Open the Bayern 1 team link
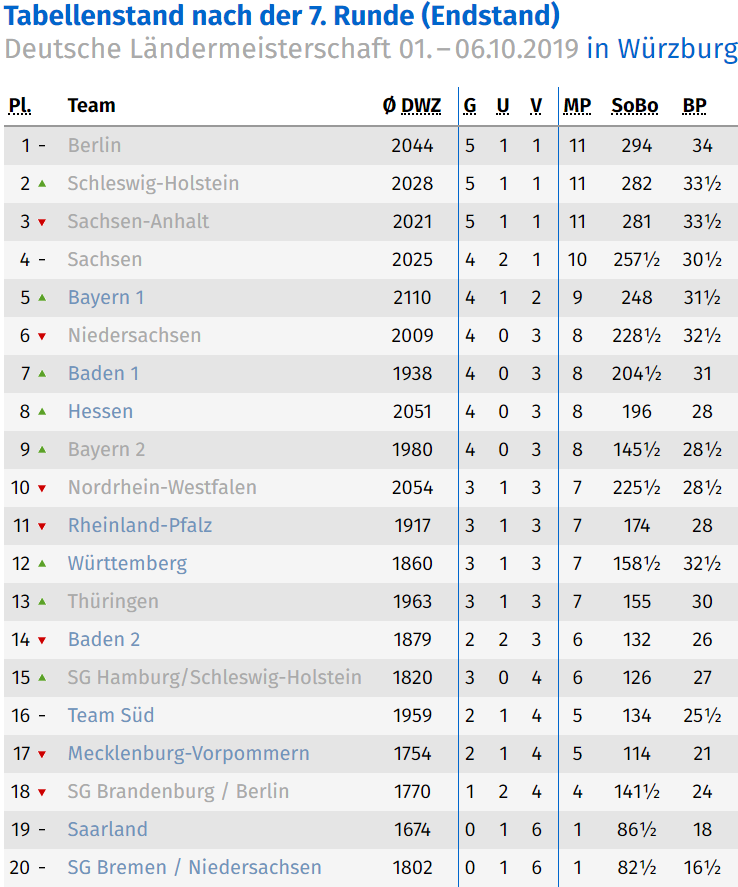738x887 pixels. 106,298
